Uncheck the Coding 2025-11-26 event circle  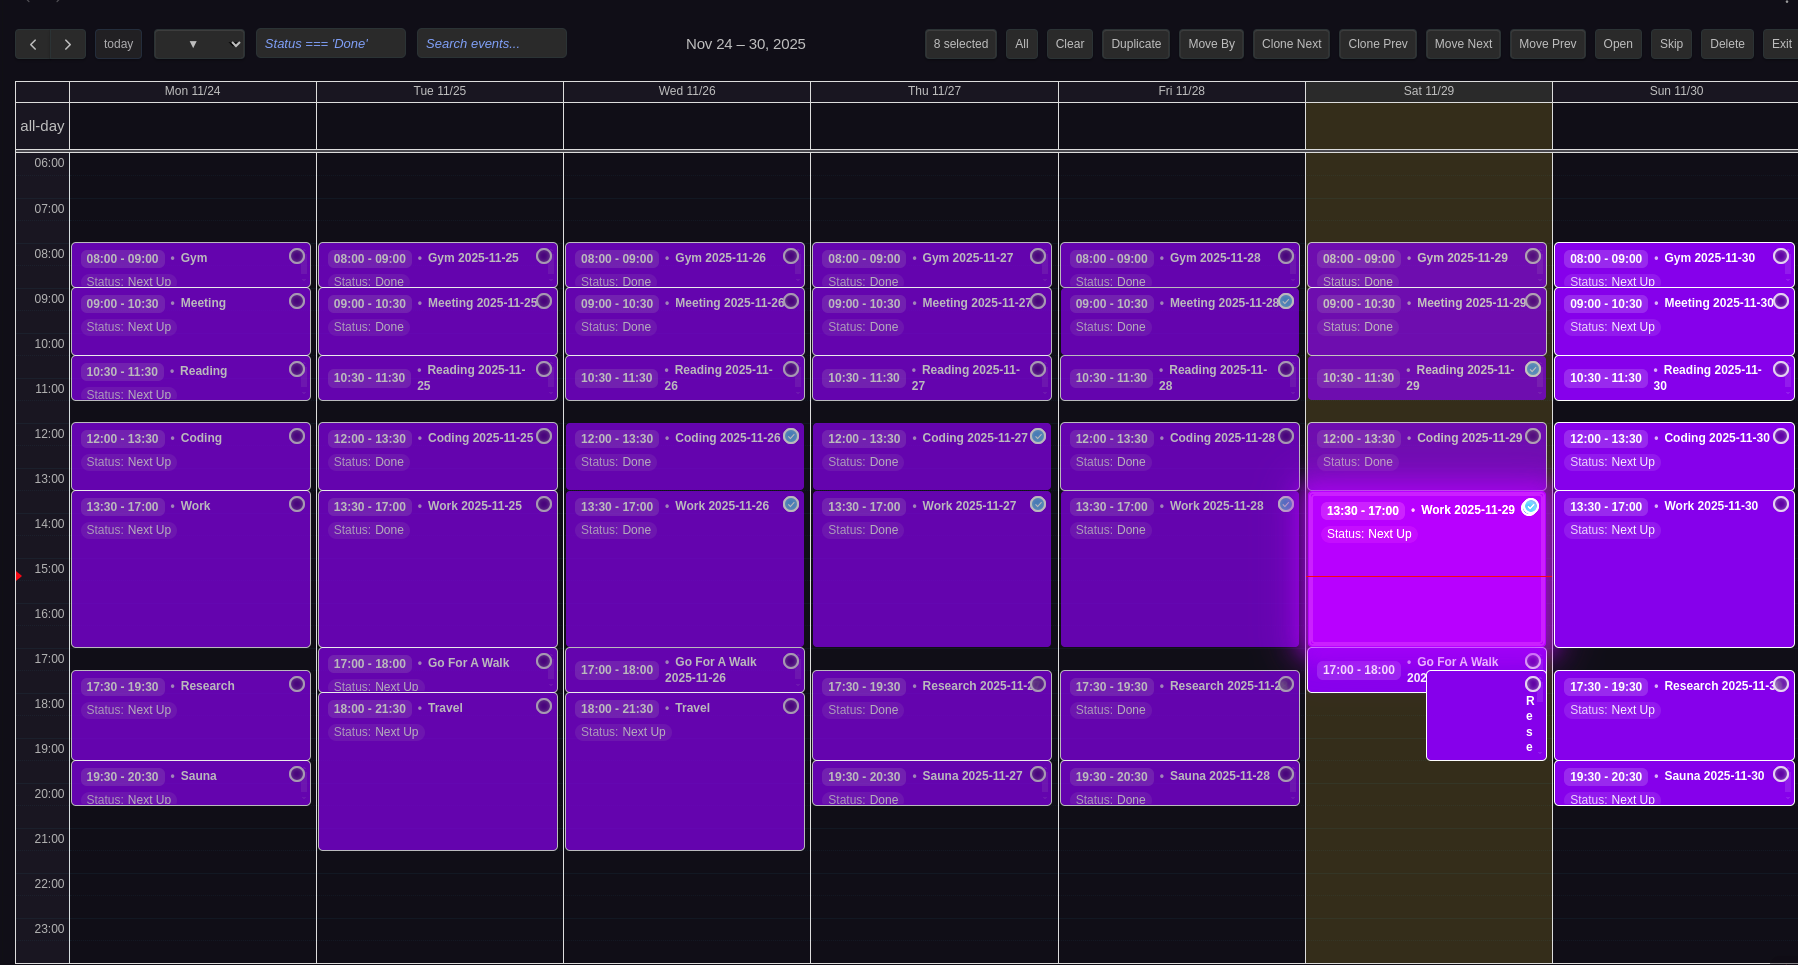click(791, 436)
